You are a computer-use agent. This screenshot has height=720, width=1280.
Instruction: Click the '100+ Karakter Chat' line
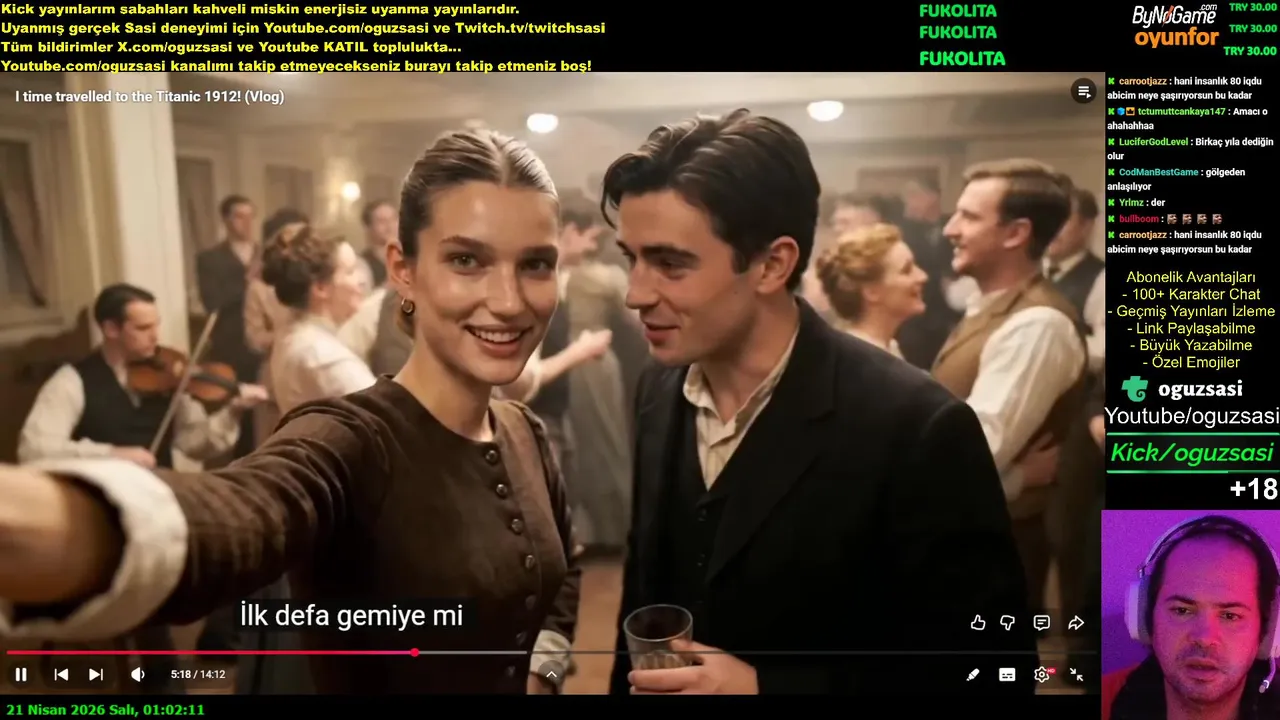pyautogui.click(x=1191, y=294)
